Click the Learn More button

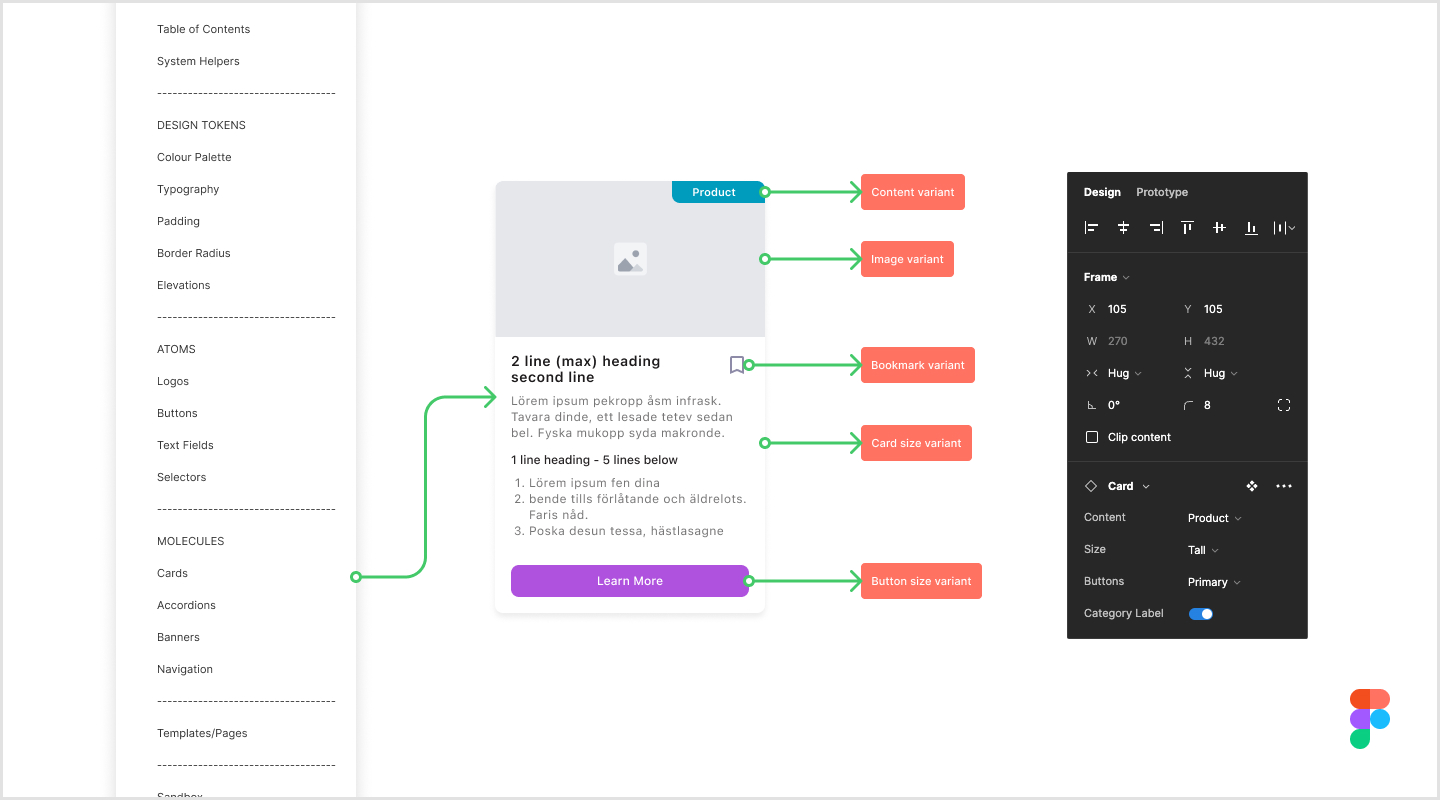[630, 581]
